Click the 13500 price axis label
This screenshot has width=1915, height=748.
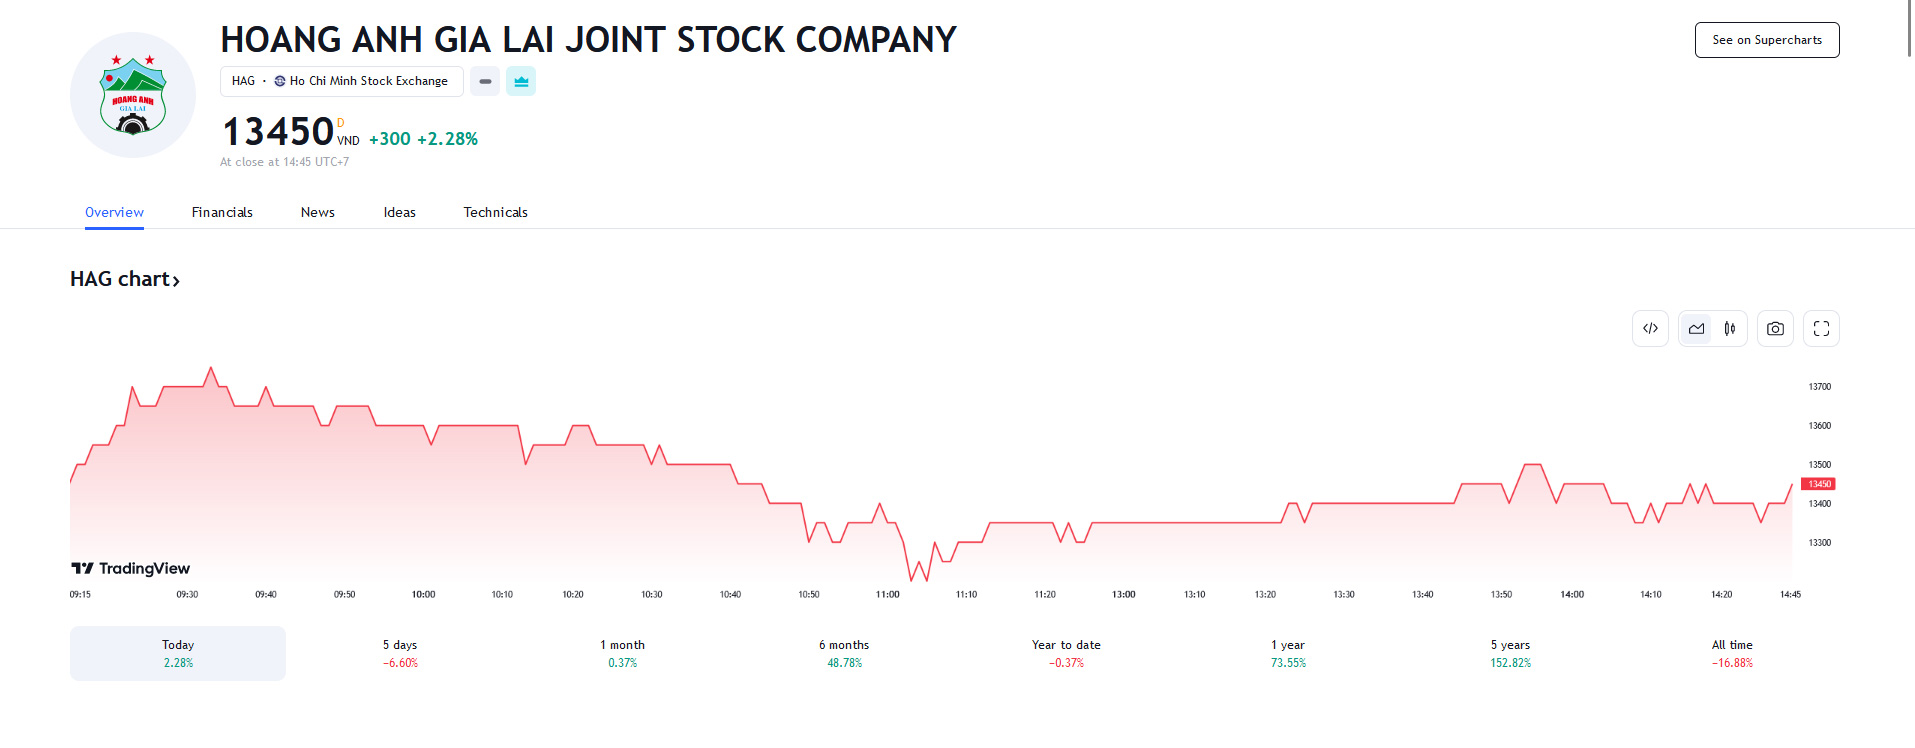tap(1819, 464)
